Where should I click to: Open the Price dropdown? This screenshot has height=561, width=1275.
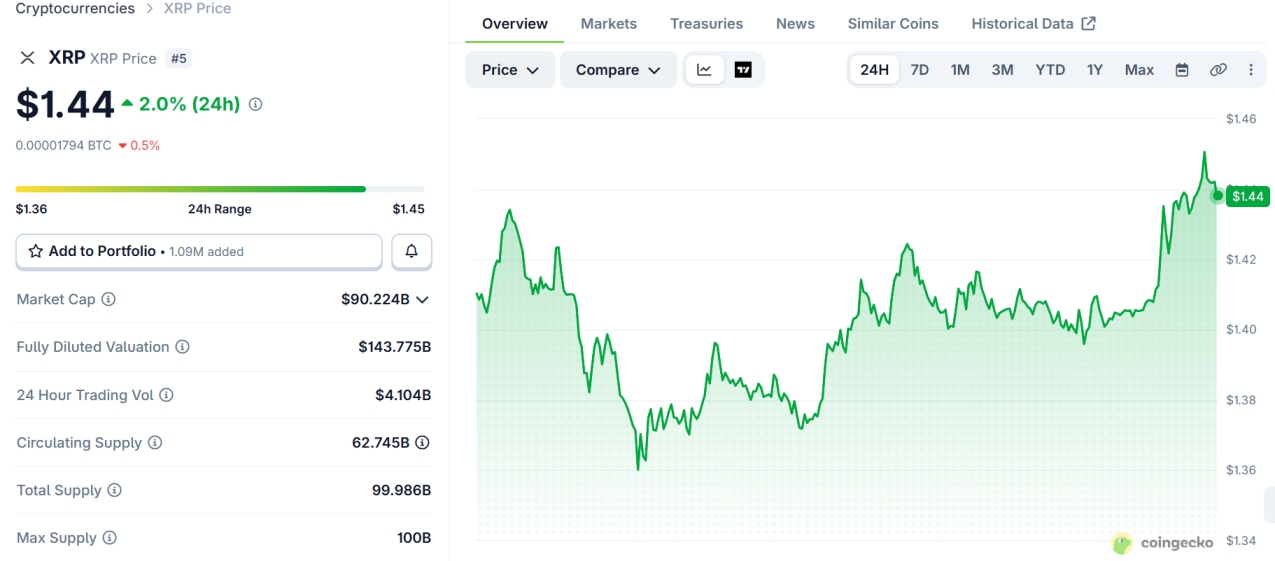click(510, 70)
